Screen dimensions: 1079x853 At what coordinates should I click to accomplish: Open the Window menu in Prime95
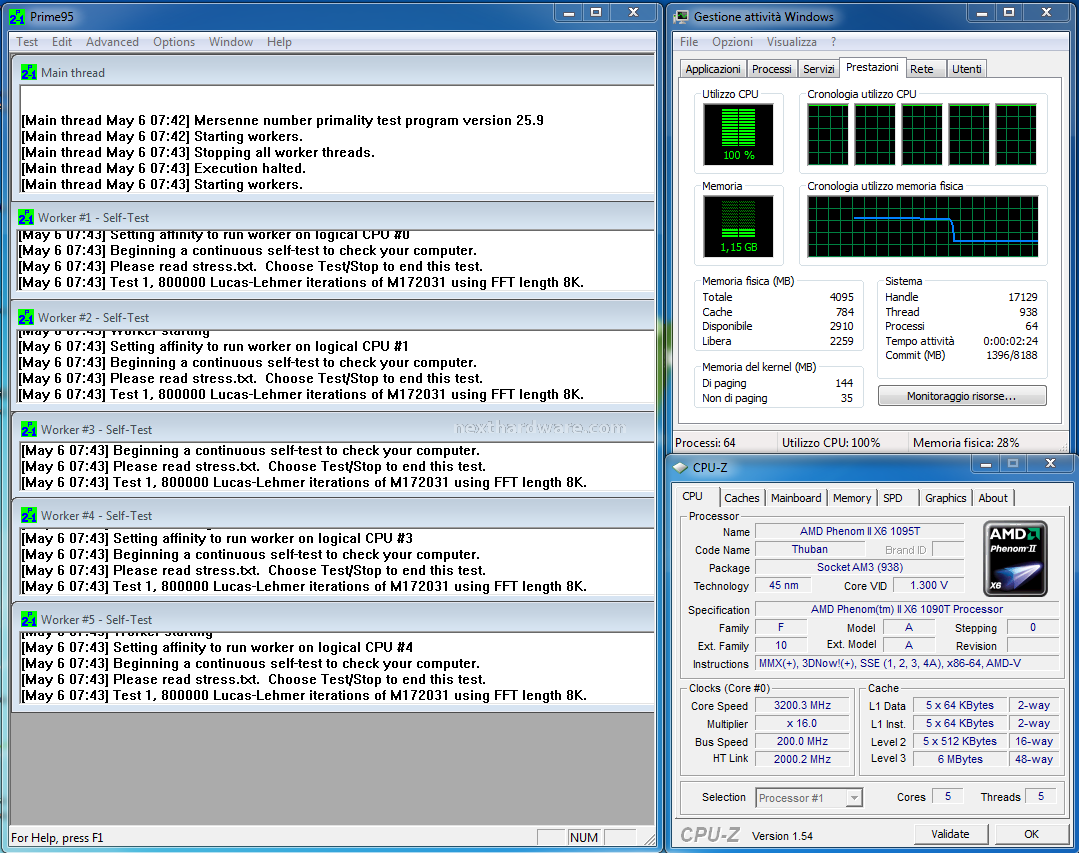pos(231,42)
